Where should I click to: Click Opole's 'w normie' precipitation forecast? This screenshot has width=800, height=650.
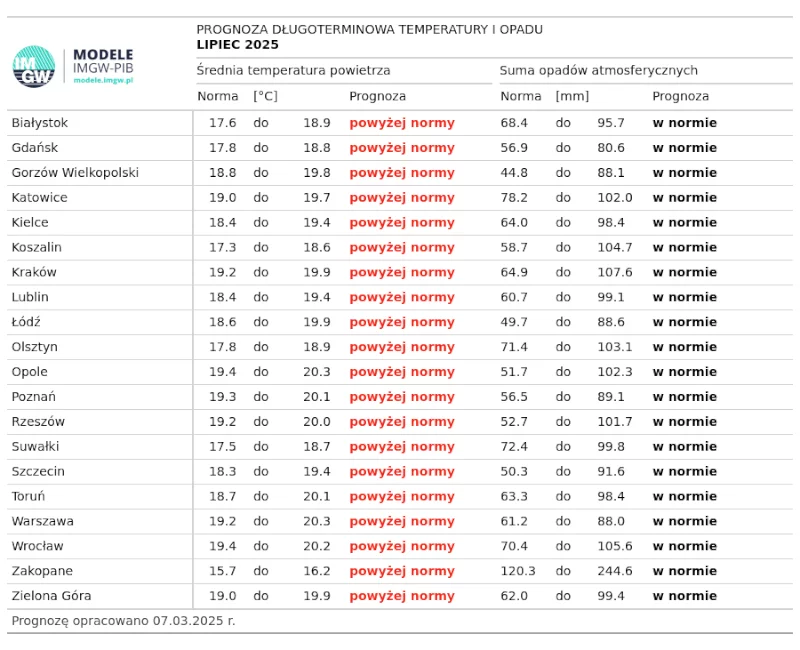[685, 372]
